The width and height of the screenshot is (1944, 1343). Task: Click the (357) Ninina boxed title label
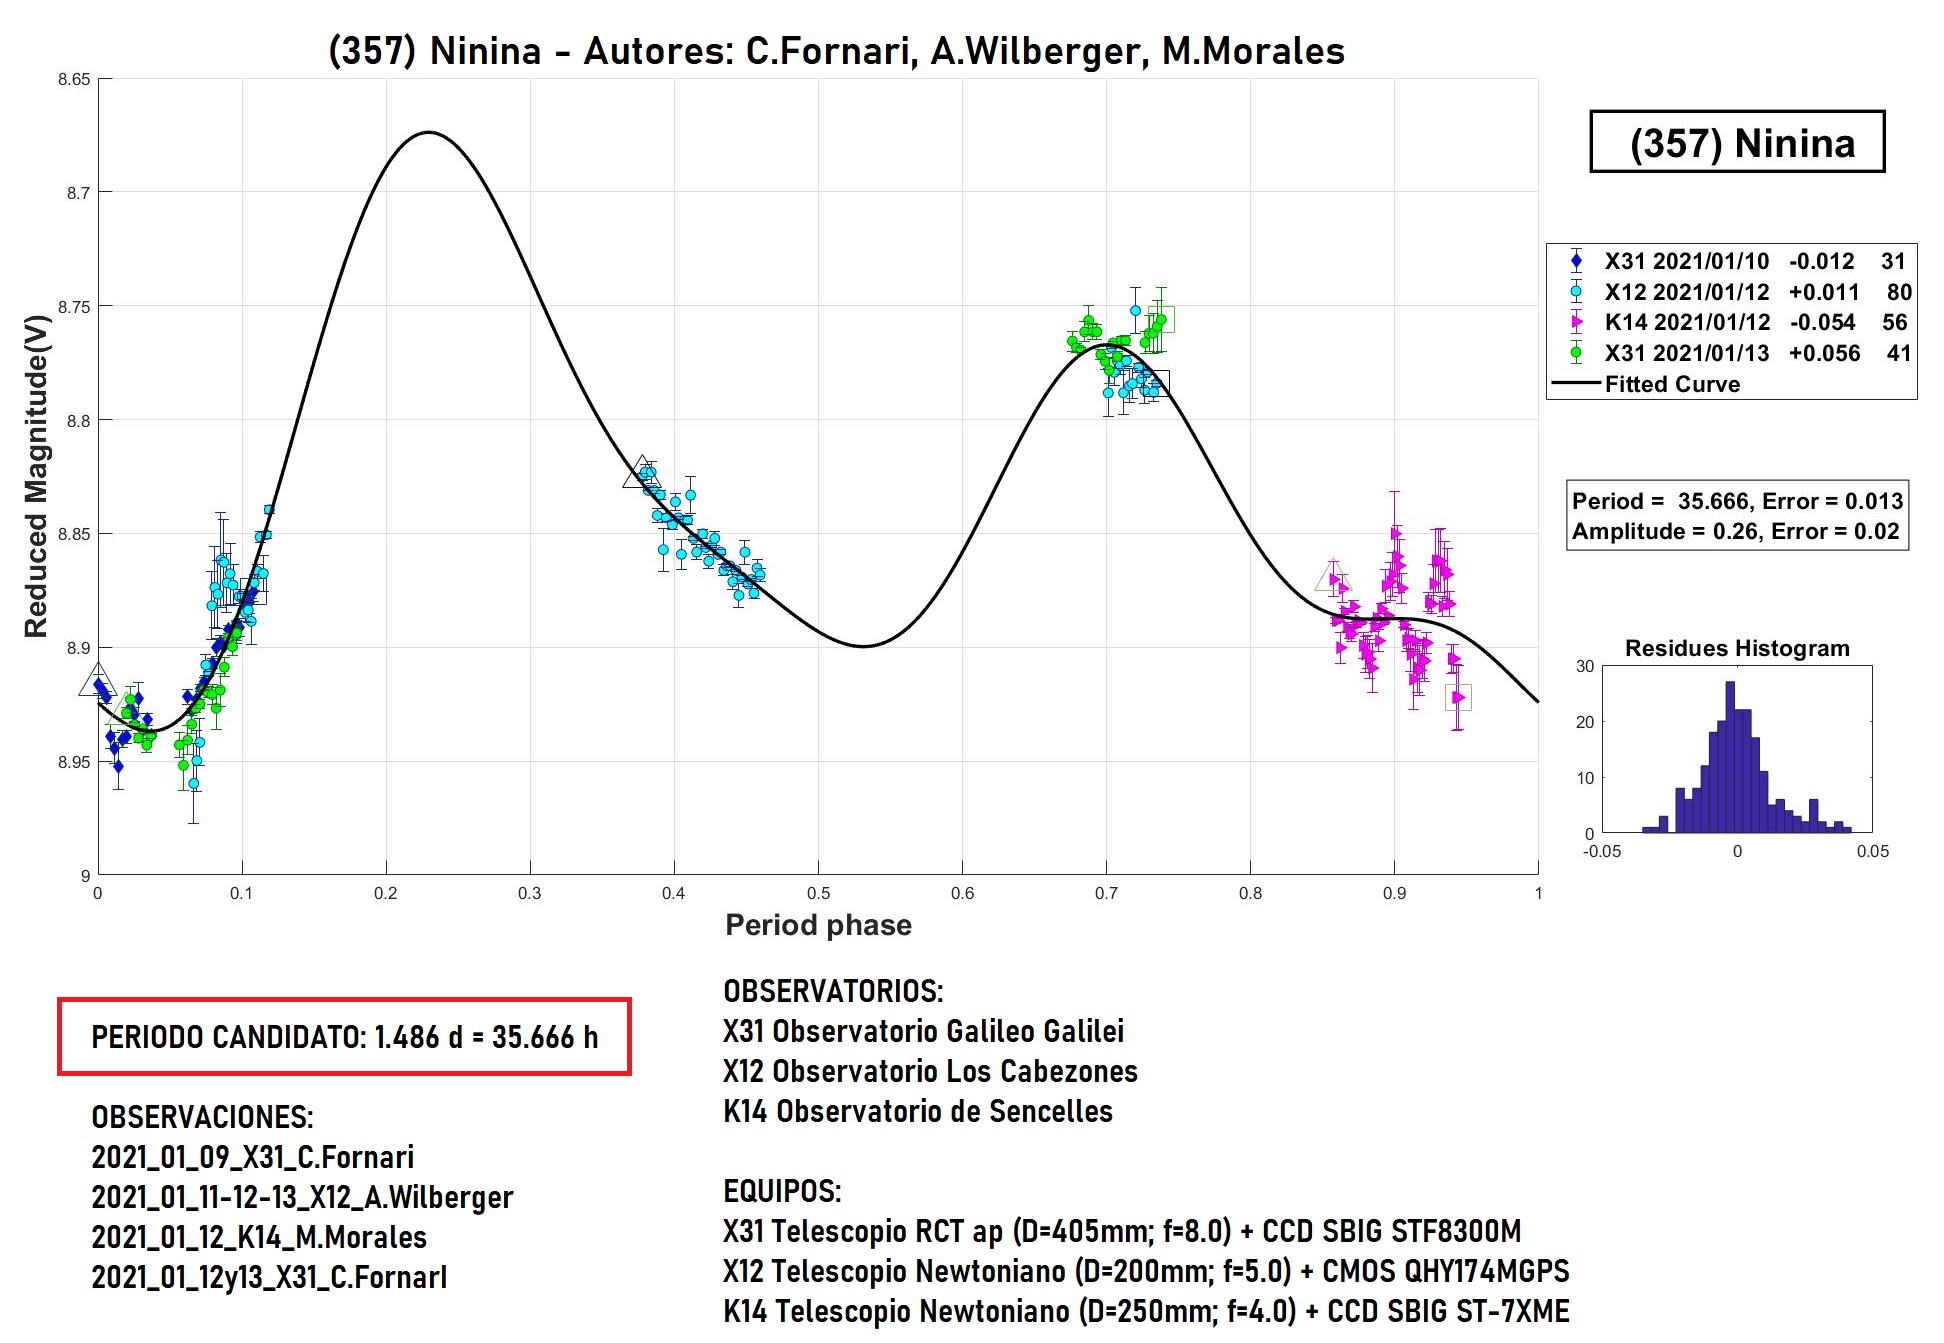(1737, 143)
